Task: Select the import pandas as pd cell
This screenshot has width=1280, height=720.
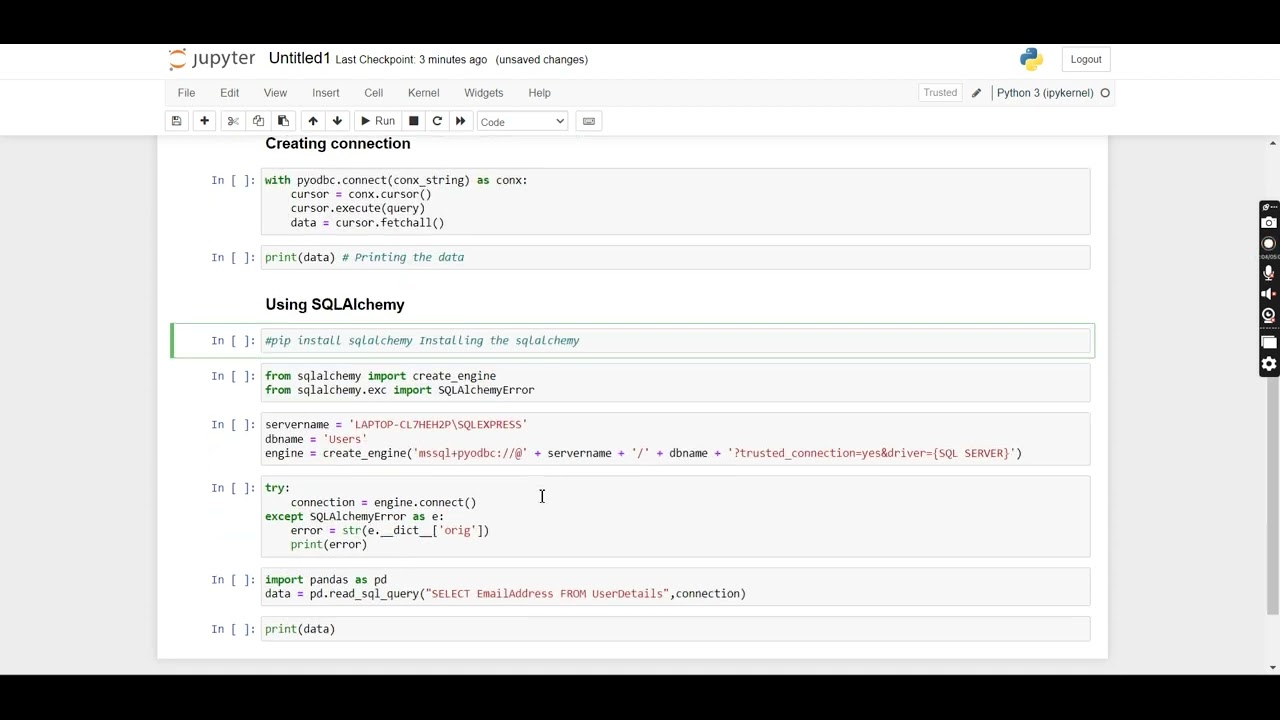Action: pyautogui.click(x=675, y=587)
